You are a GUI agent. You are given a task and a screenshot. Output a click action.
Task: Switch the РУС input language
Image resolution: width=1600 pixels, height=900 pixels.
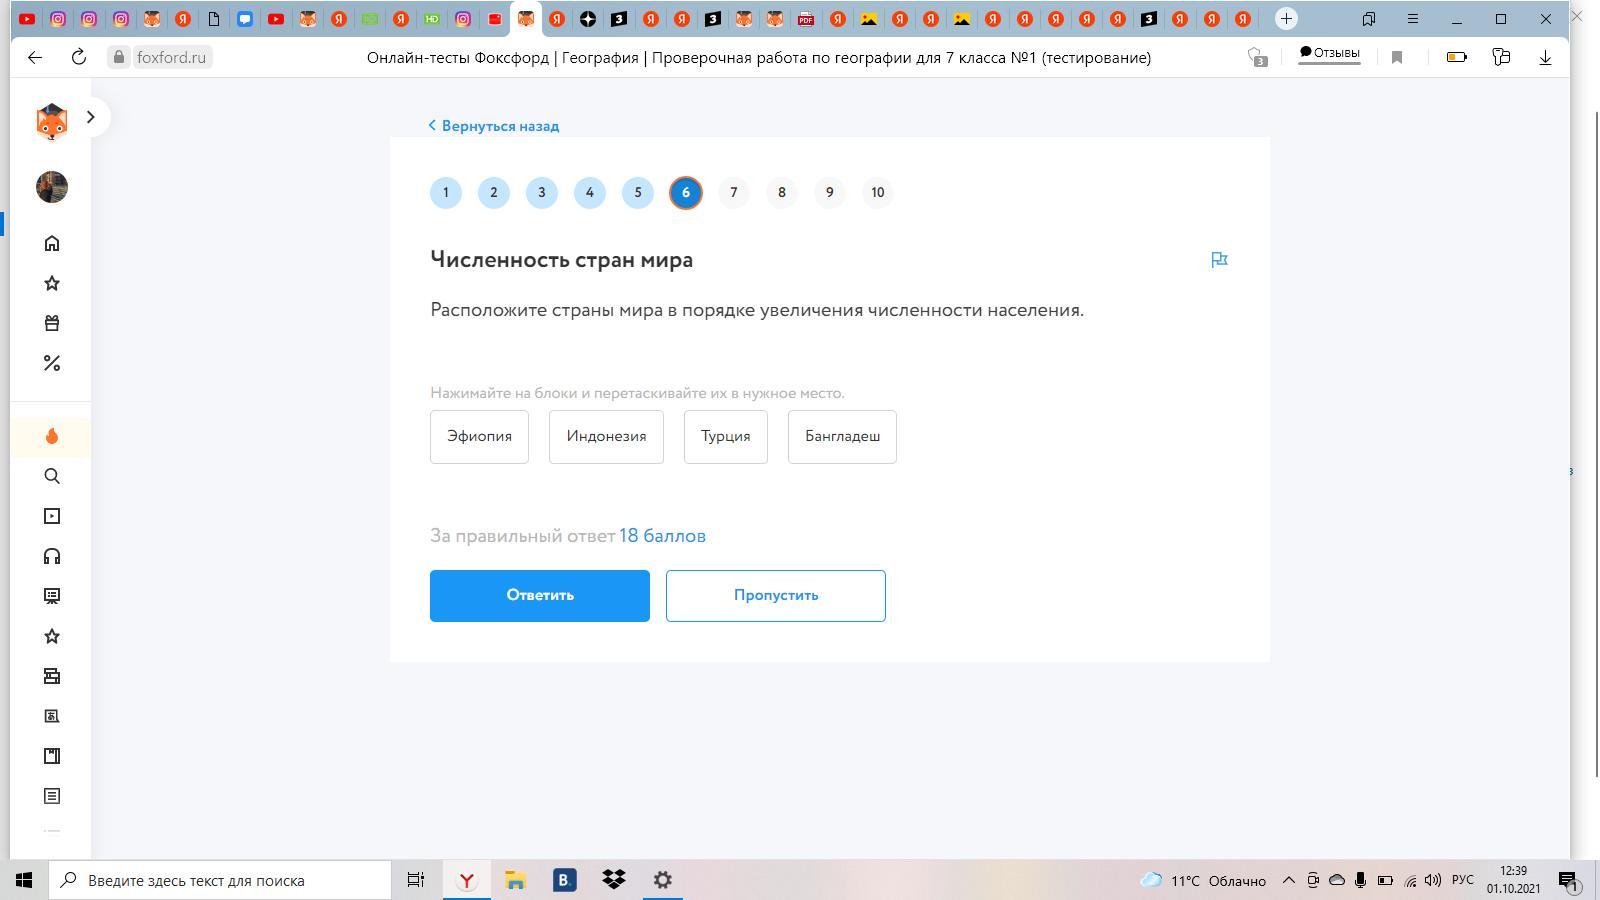point(1463,880)
